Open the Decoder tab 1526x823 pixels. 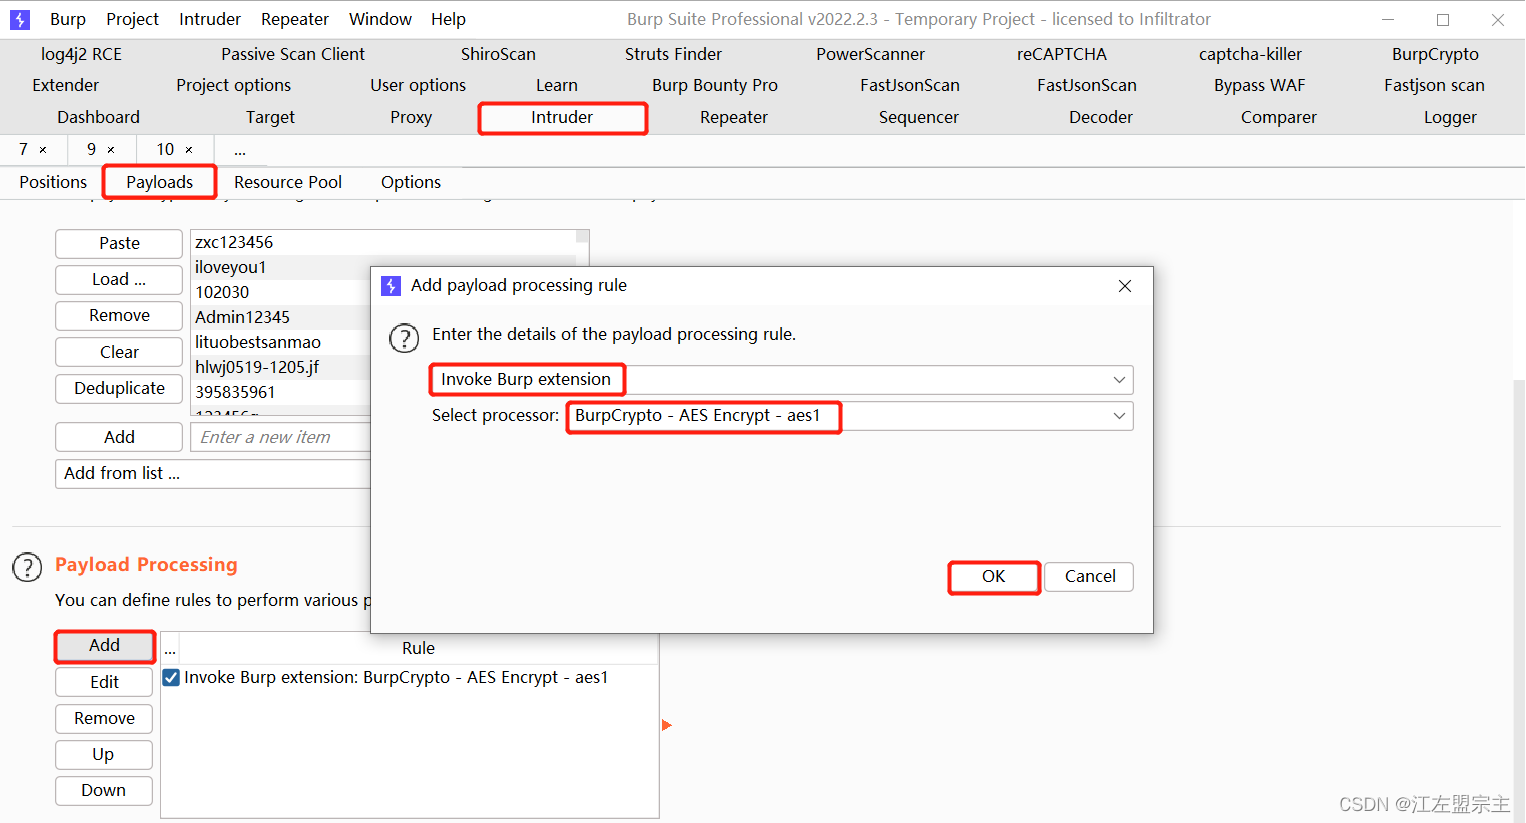[1101, 117]
